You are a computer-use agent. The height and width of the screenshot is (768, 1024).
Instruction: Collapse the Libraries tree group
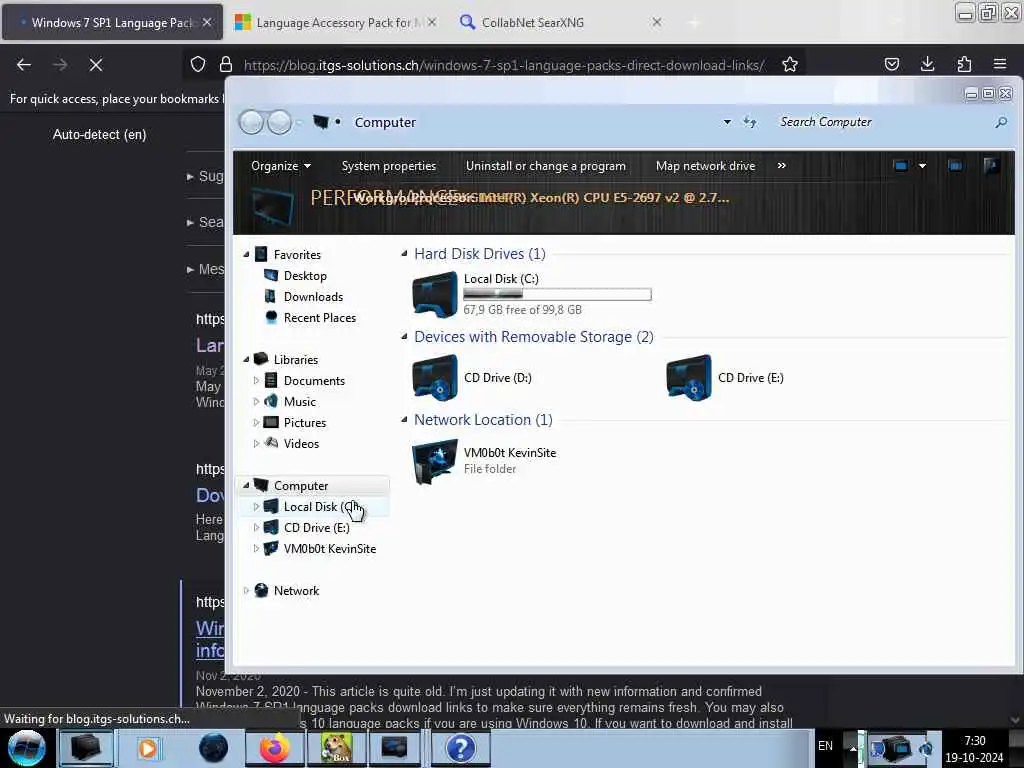pyautogui.click(x=246, y=359)
